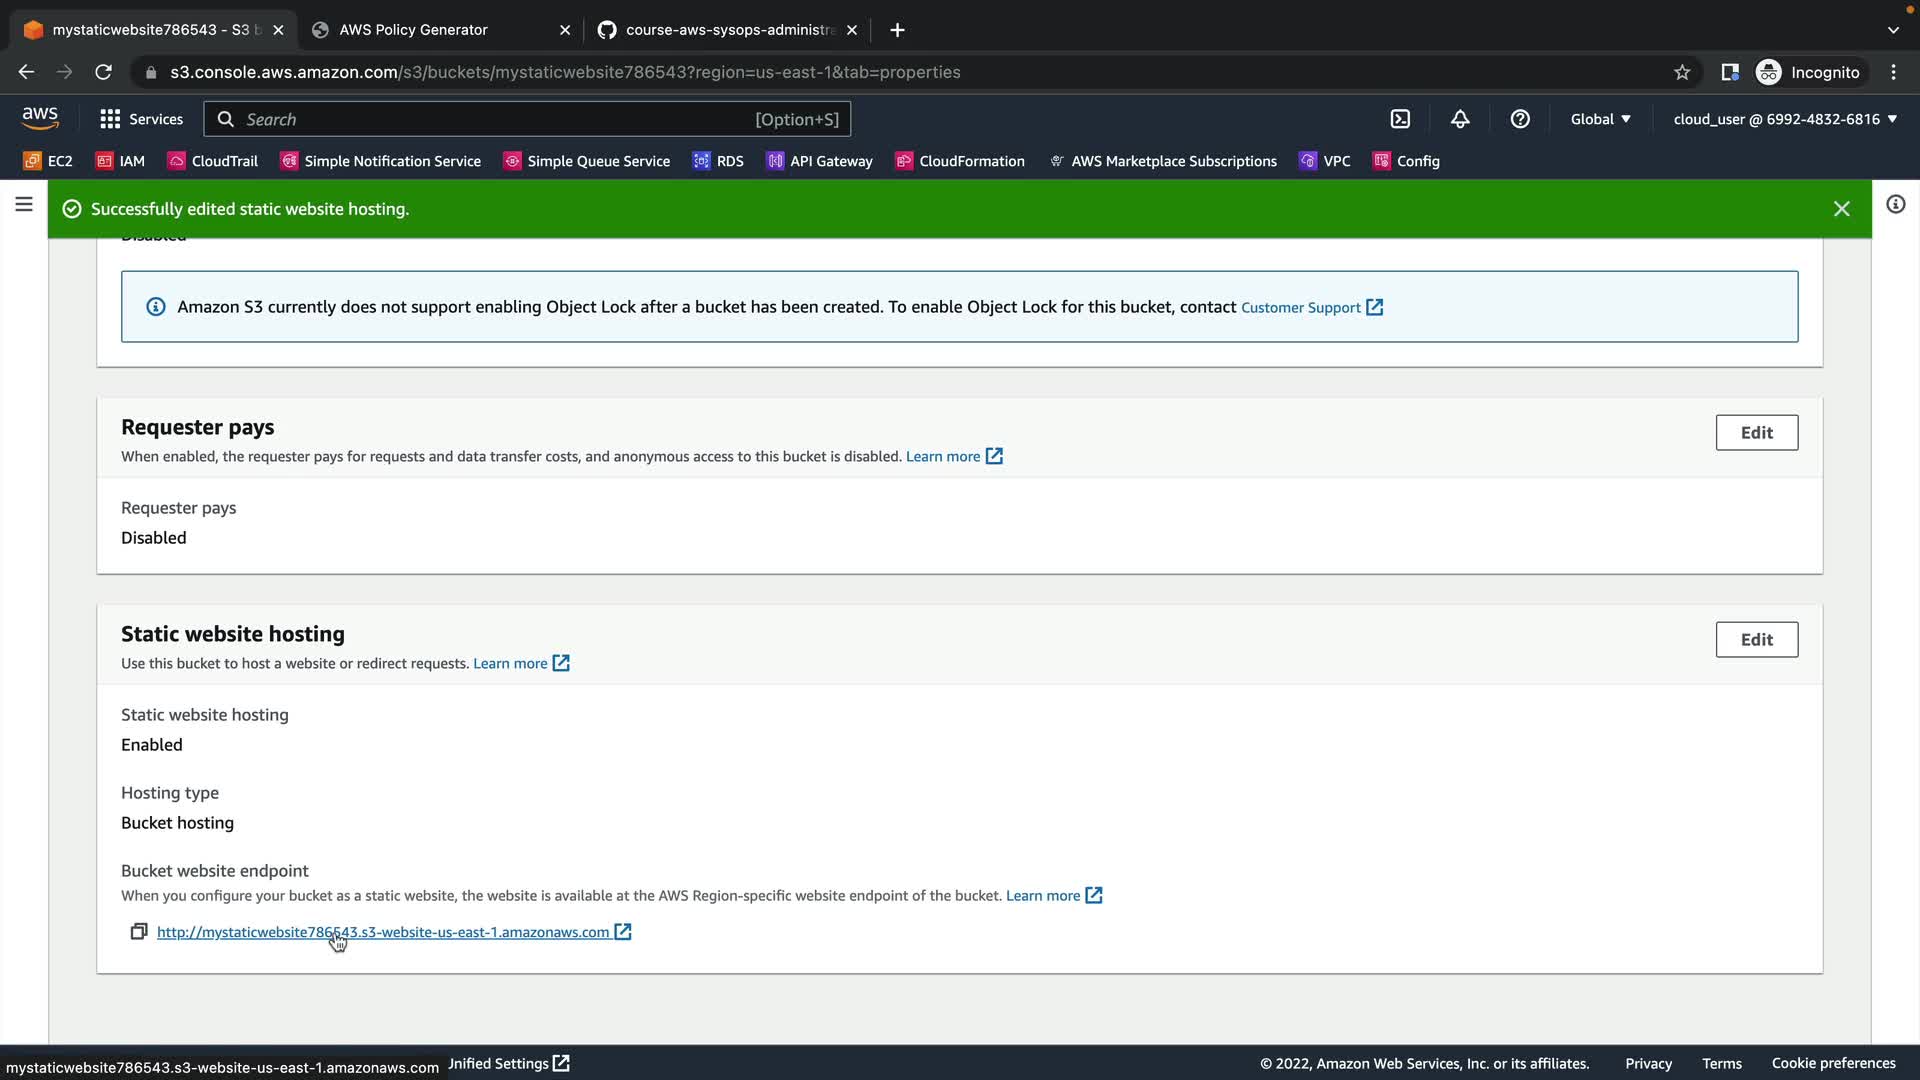The image size is (1920, 1080).
Task: Click the AWS logo home icon
Action: click(x=40, y=118)
